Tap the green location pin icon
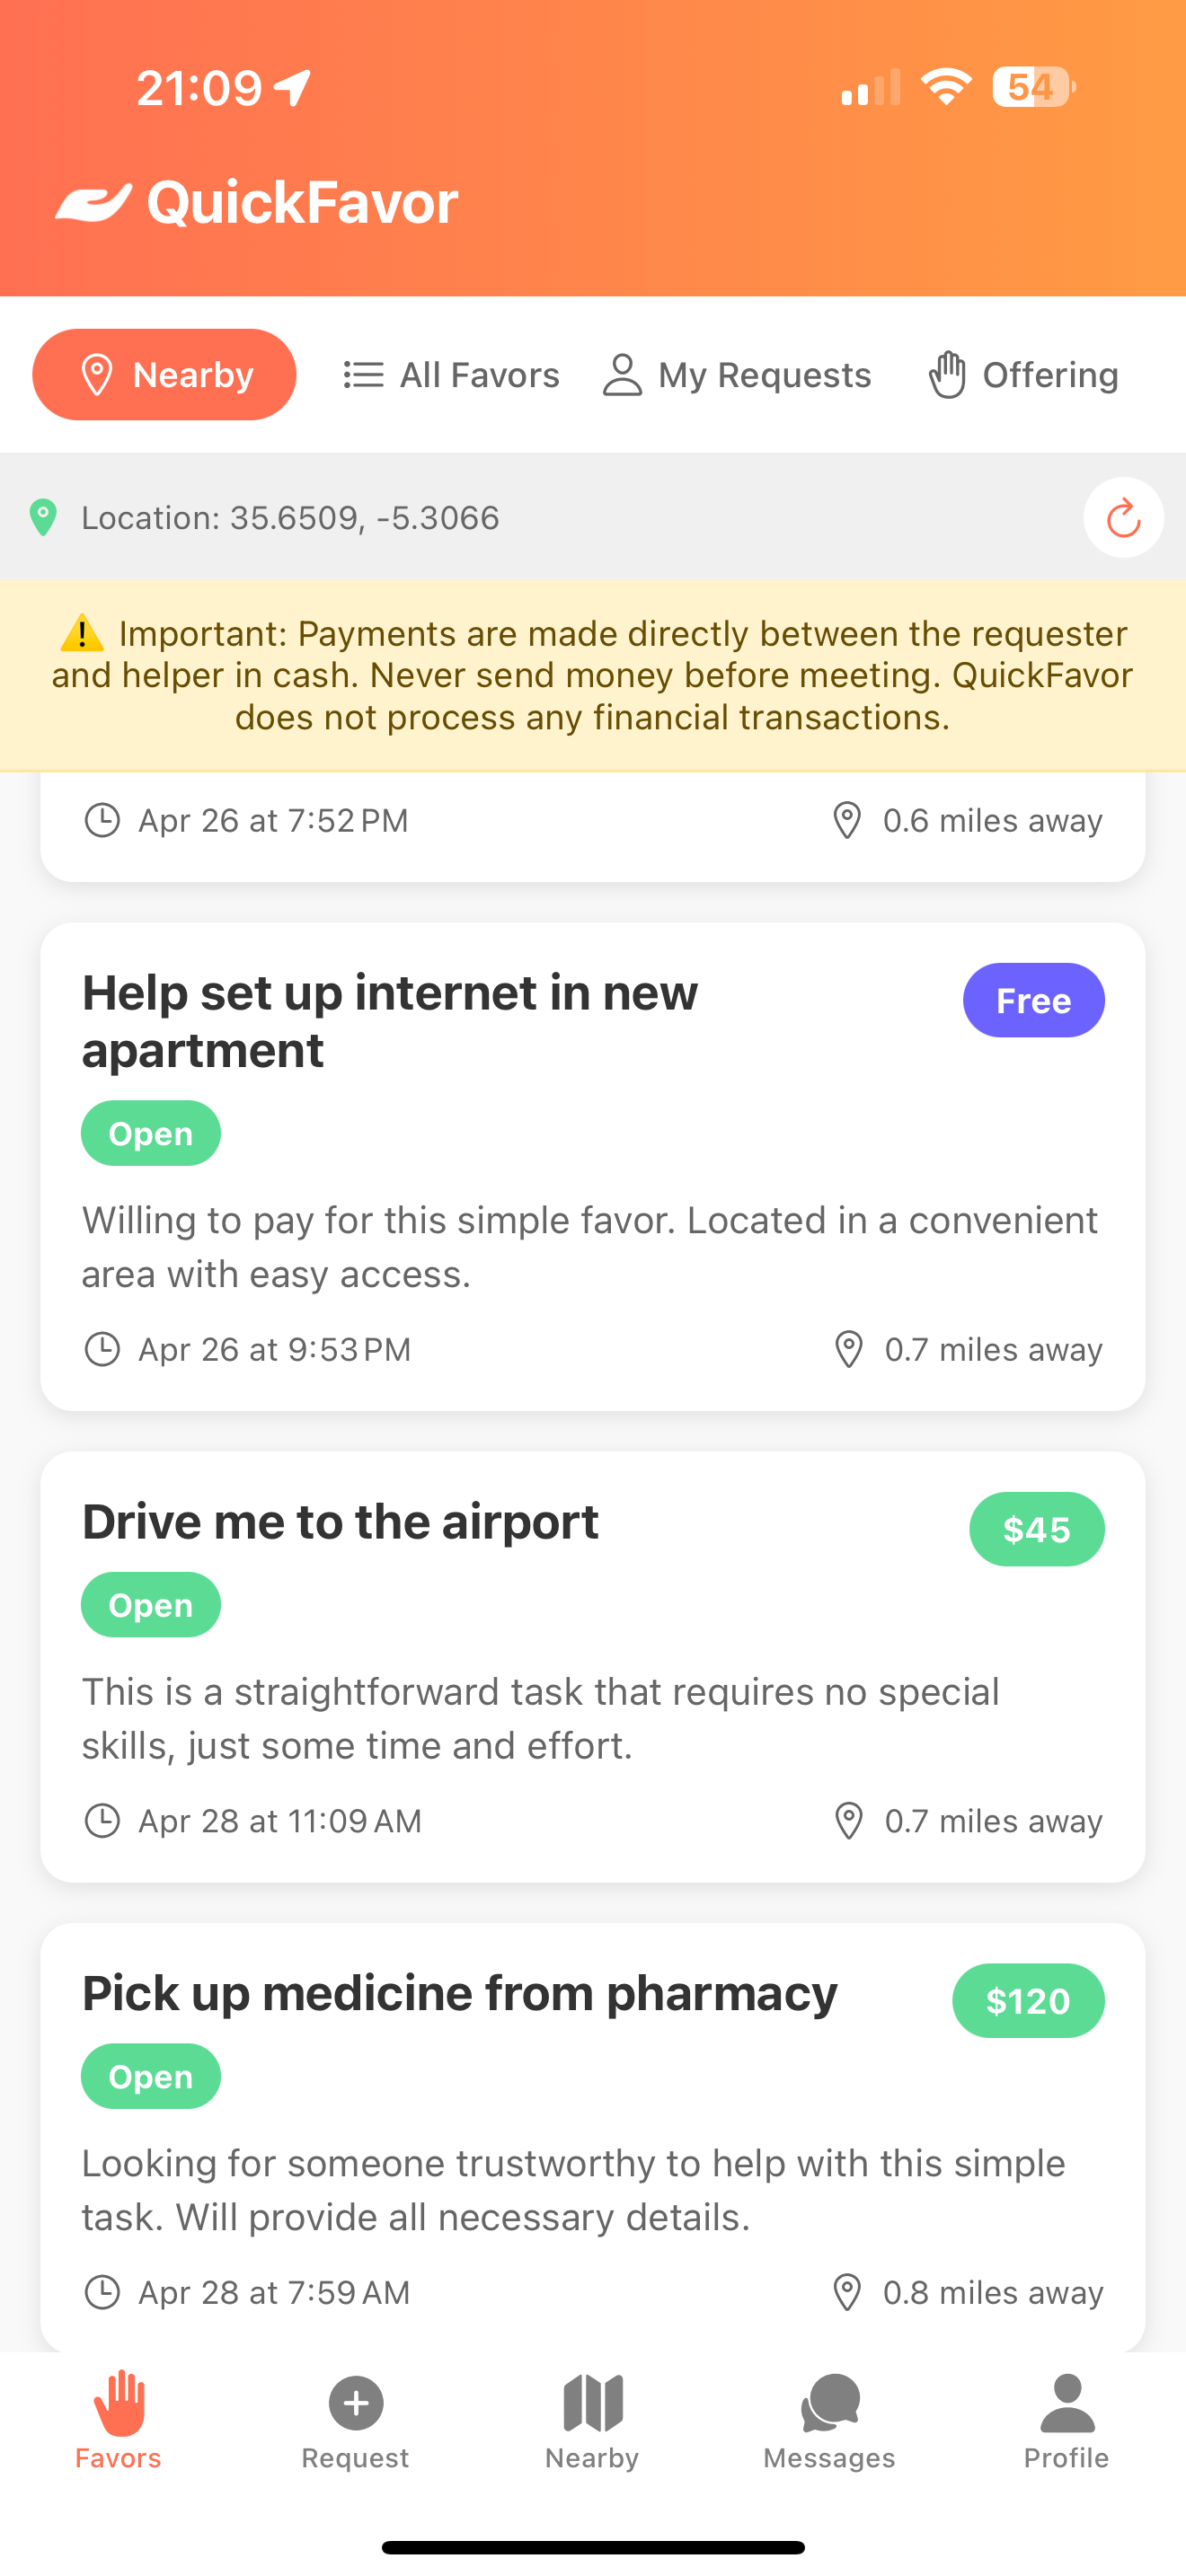The width and height of the screenshot is (1186, 2576). pos(43,518)
